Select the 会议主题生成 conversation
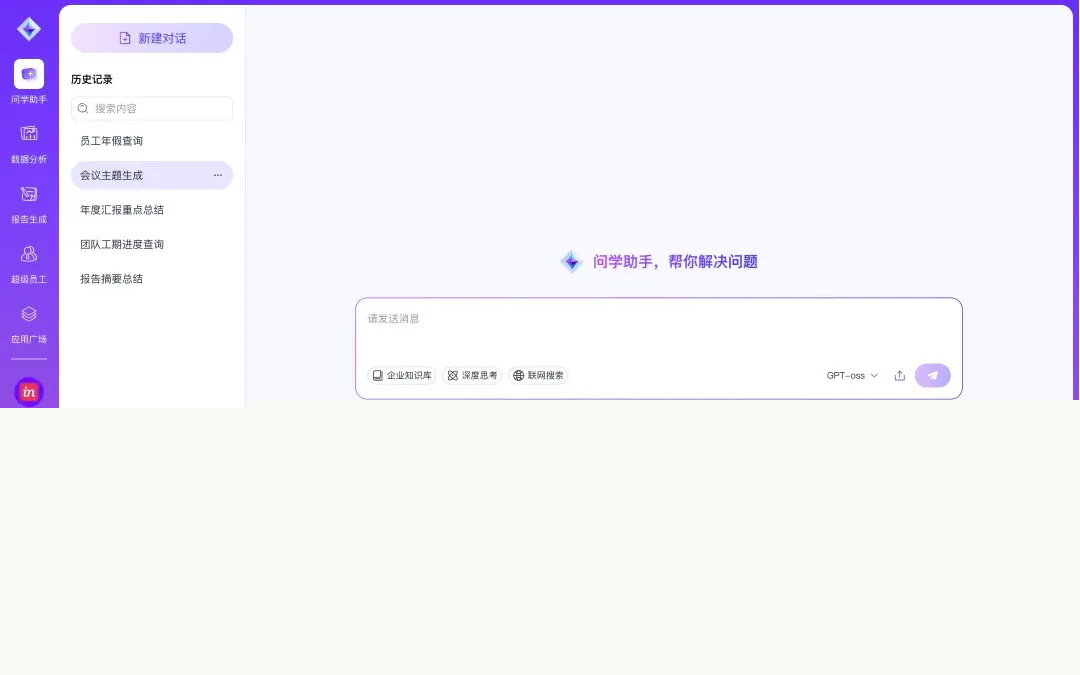This screenshot has height=675, width=1080. click(x=152, y=176)
